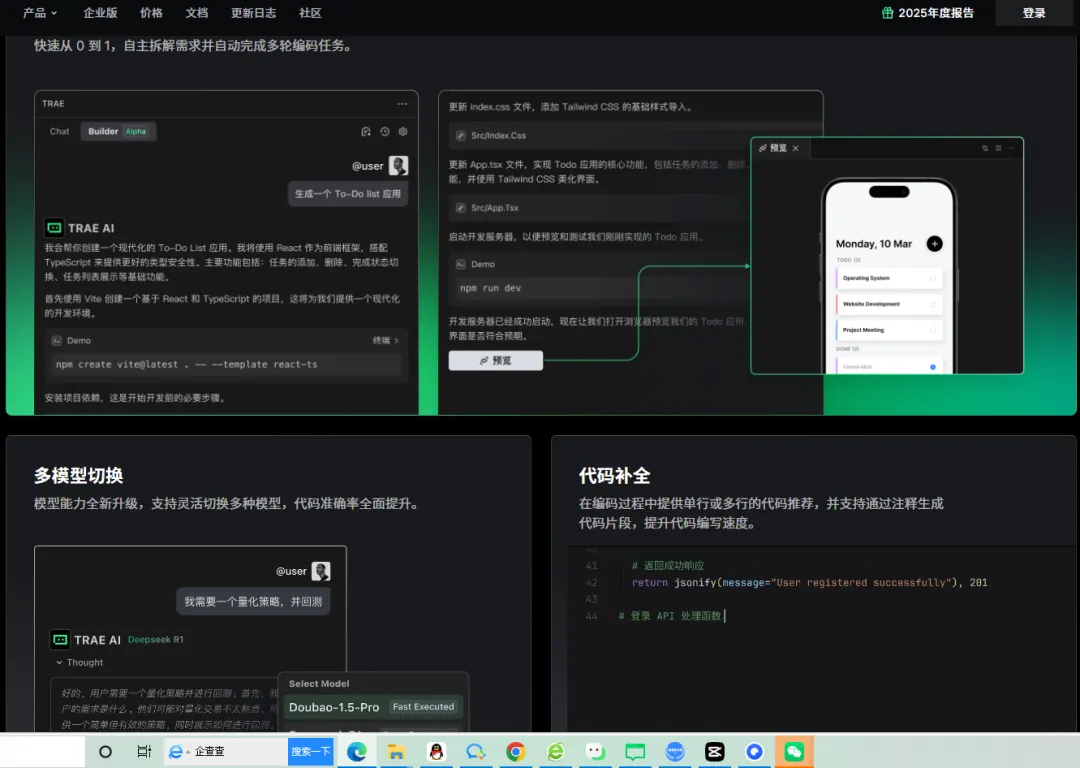The image size is (1080, 768).
Task: Expand the 产品 dropdown in navigation
Action: 40,13
